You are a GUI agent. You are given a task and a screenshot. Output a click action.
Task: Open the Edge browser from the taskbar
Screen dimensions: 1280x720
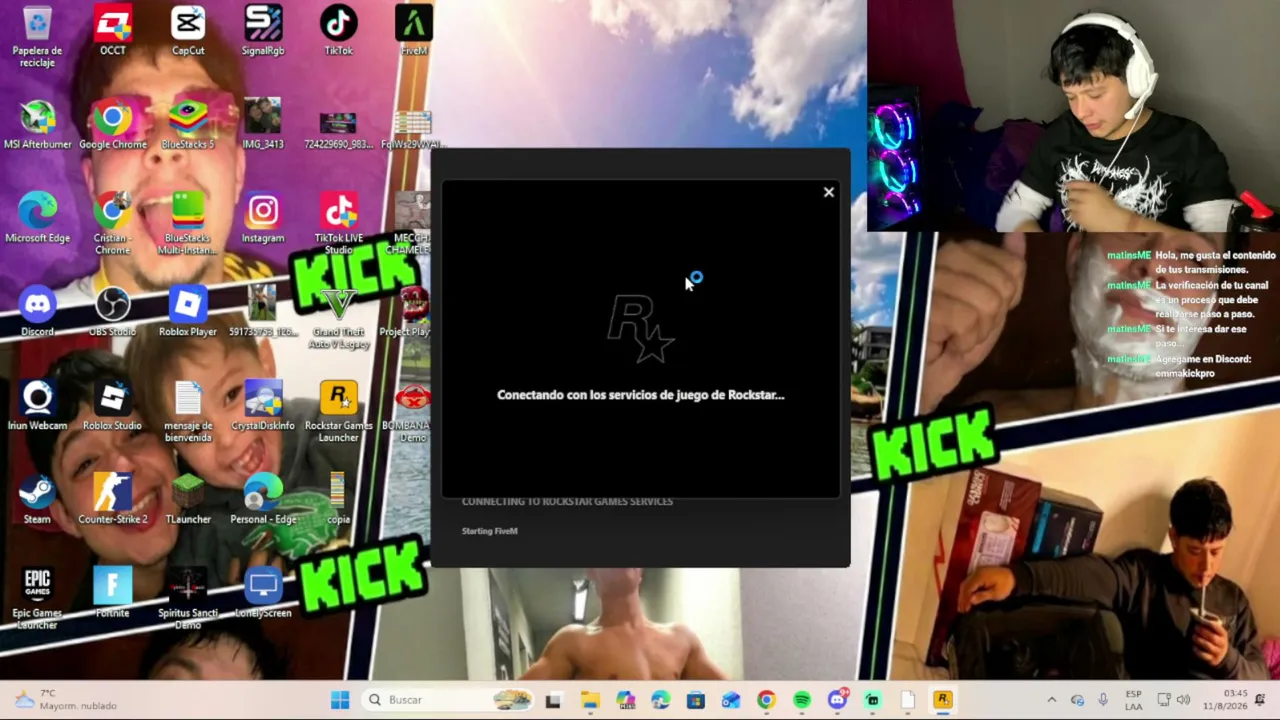click(660, 700)
